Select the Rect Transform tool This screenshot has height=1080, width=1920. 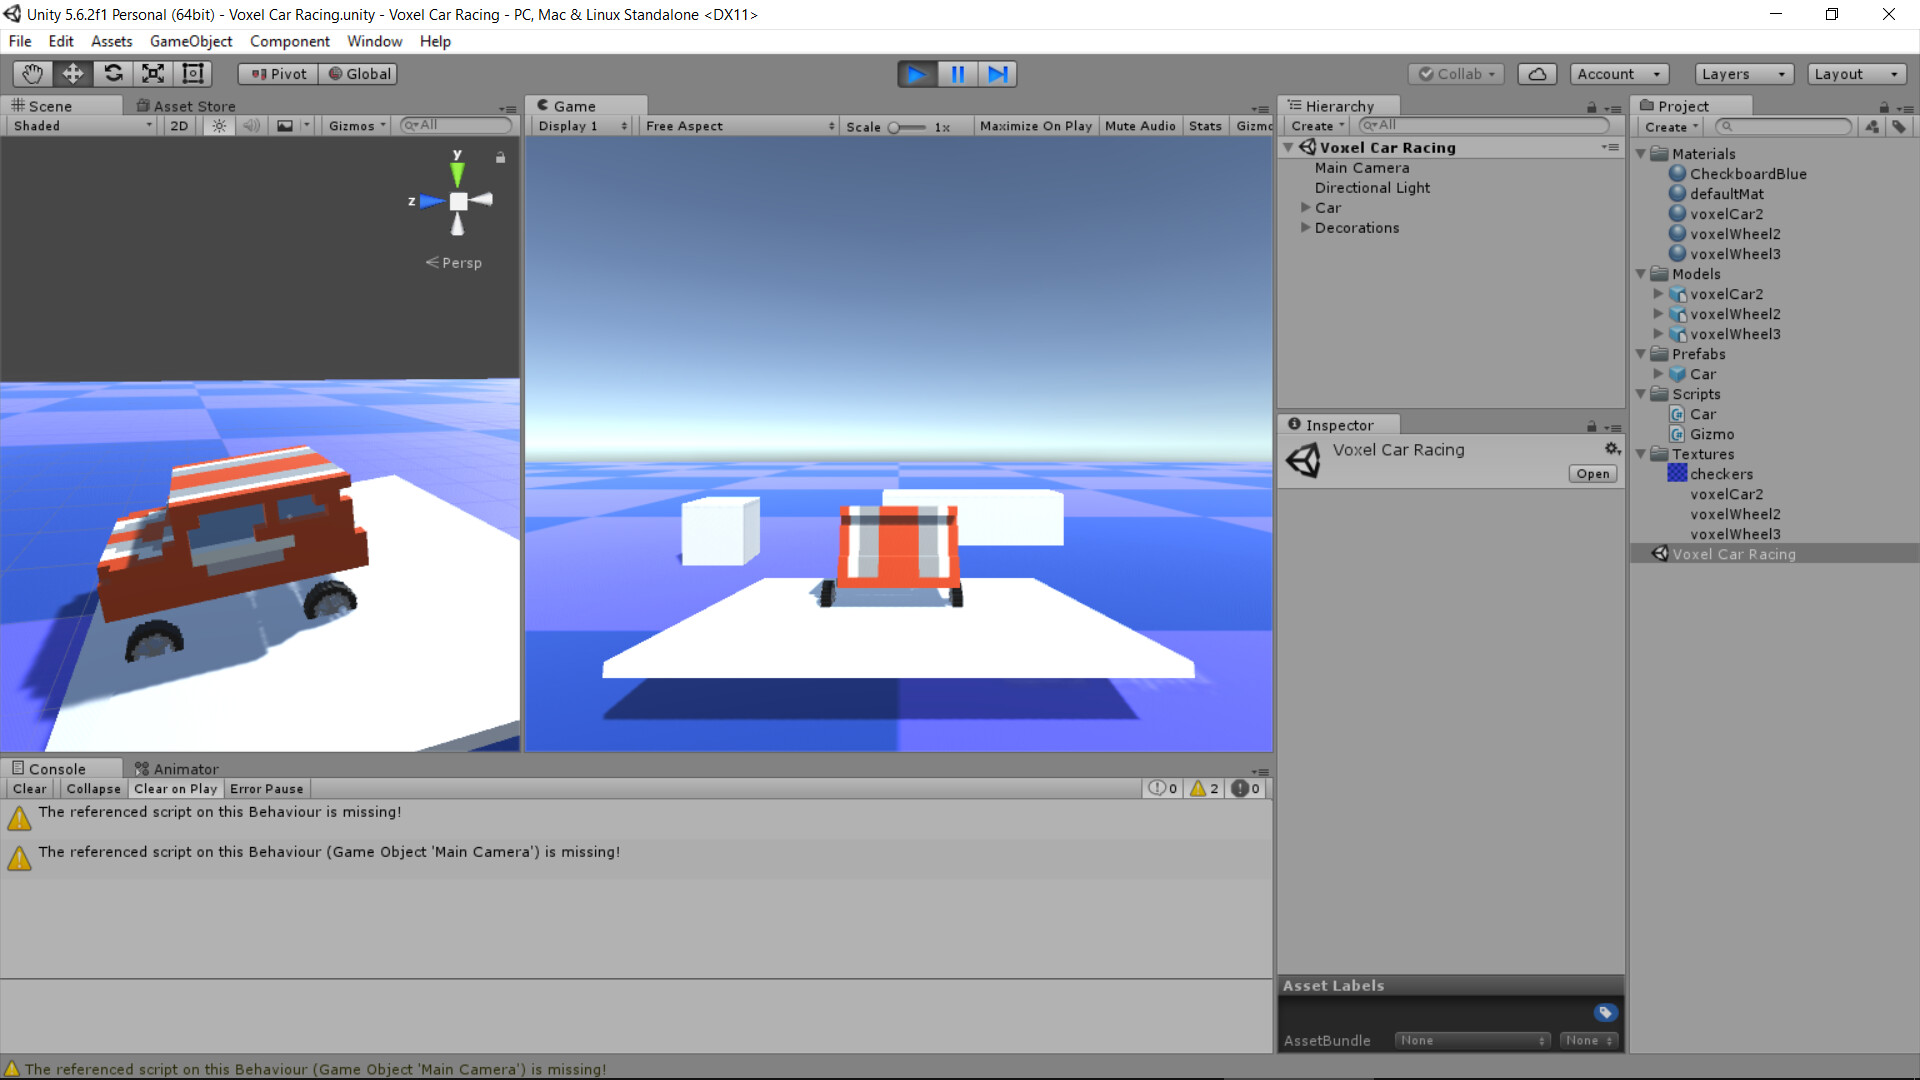click(x=192, y=73)
